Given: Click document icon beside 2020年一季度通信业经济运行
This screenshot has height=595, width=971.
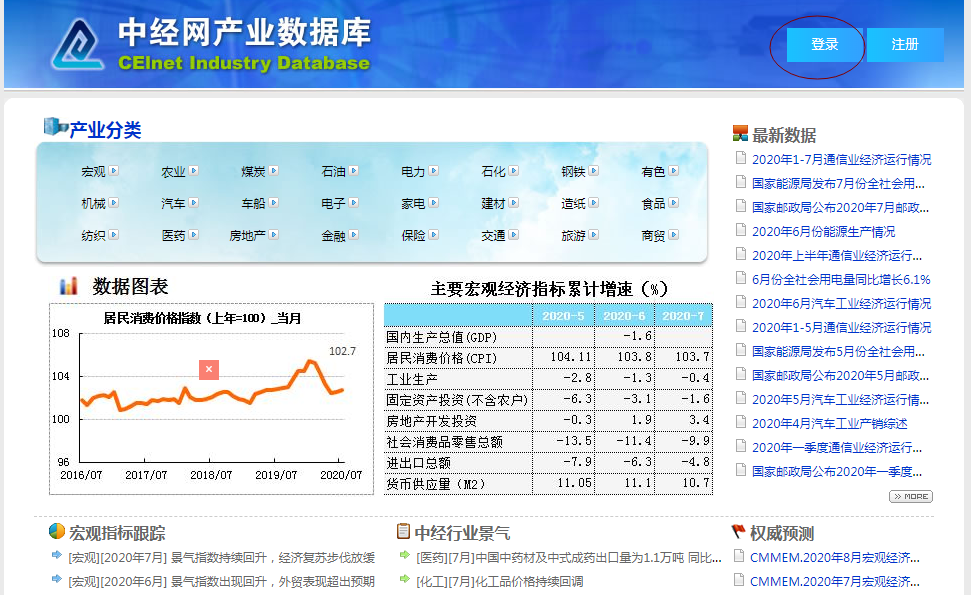Looking at the screenshot, I should [x=741, y=446].
